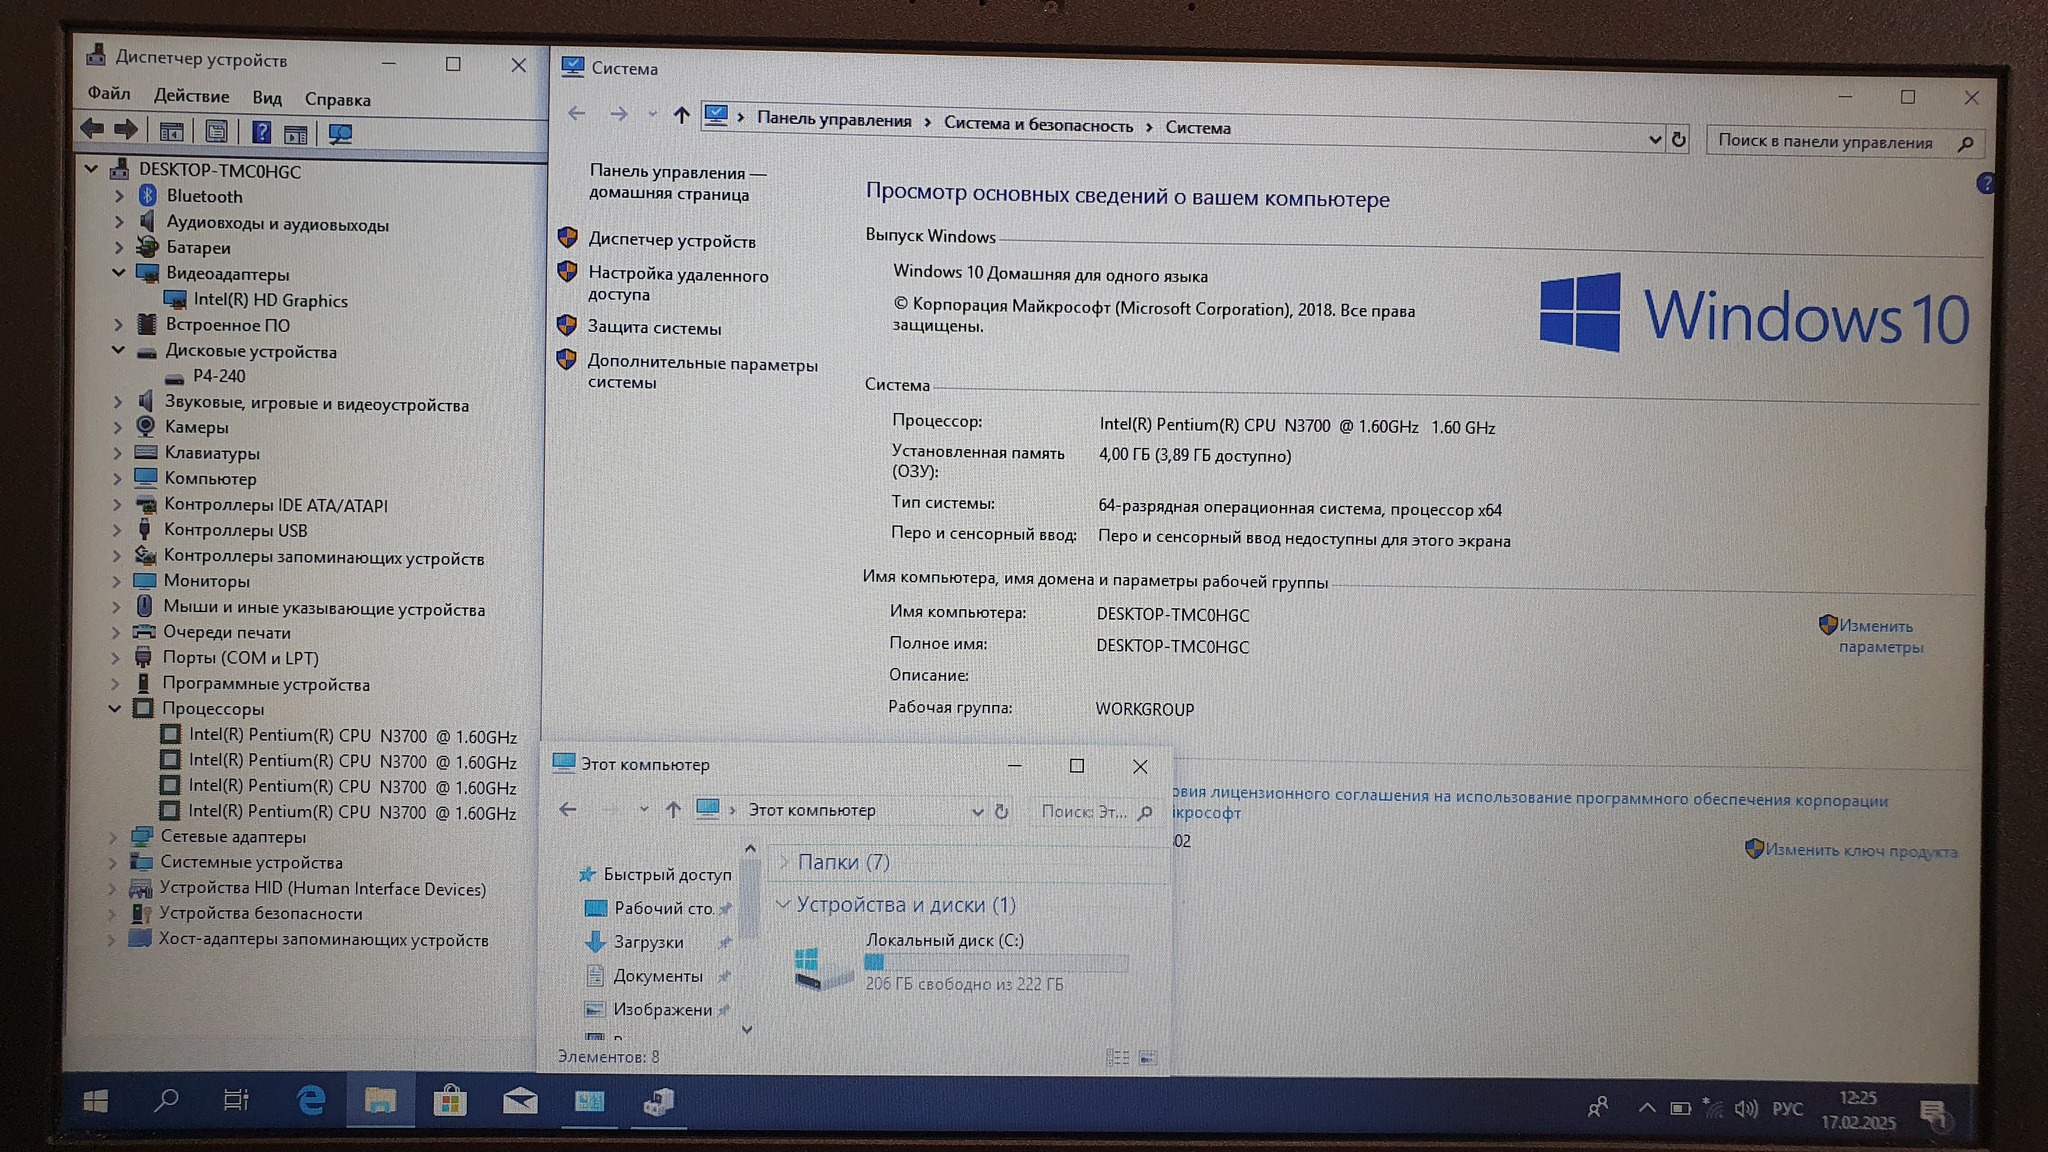Image resolution: width=2048 pixels, height=1152 pixels.
Task: Click the Device Manager help toolbar icon
Action: 261,132
